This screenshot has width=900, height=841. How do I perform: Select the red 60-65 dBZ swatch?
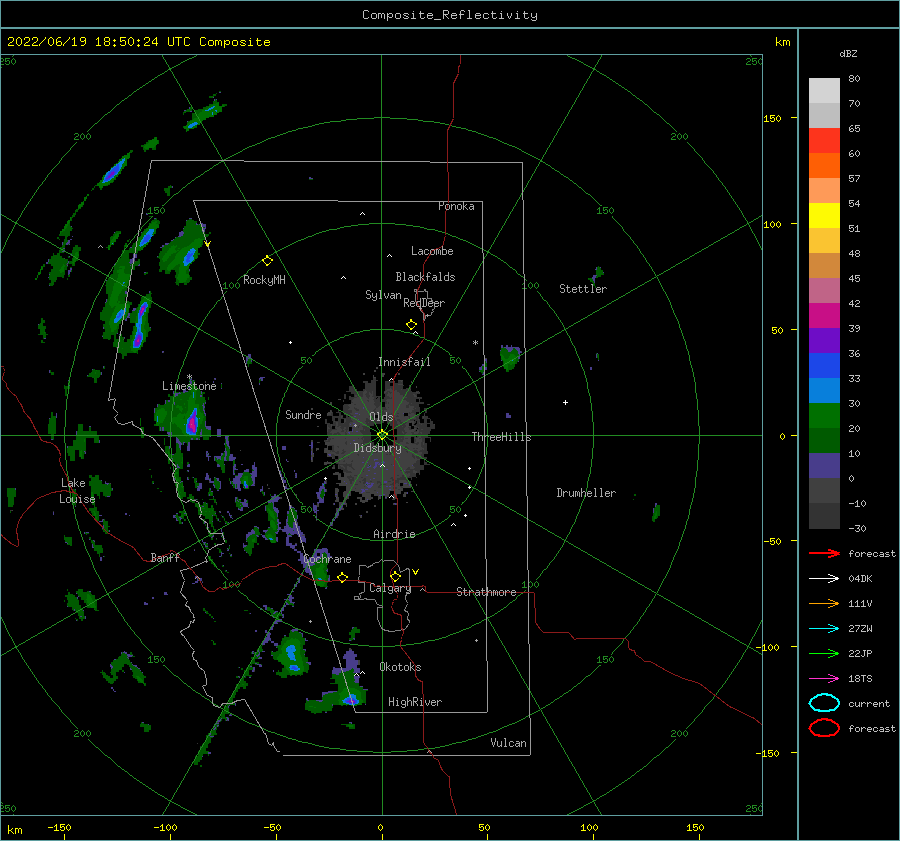(824, 141)
